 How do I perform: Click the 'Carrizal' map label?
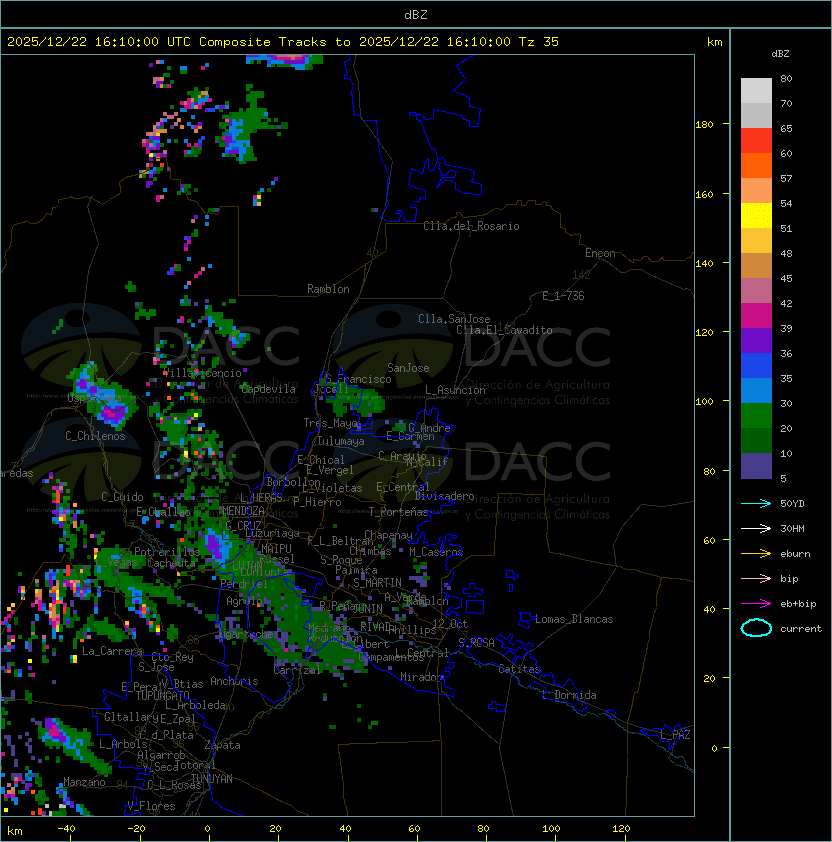tap(296, 670)
